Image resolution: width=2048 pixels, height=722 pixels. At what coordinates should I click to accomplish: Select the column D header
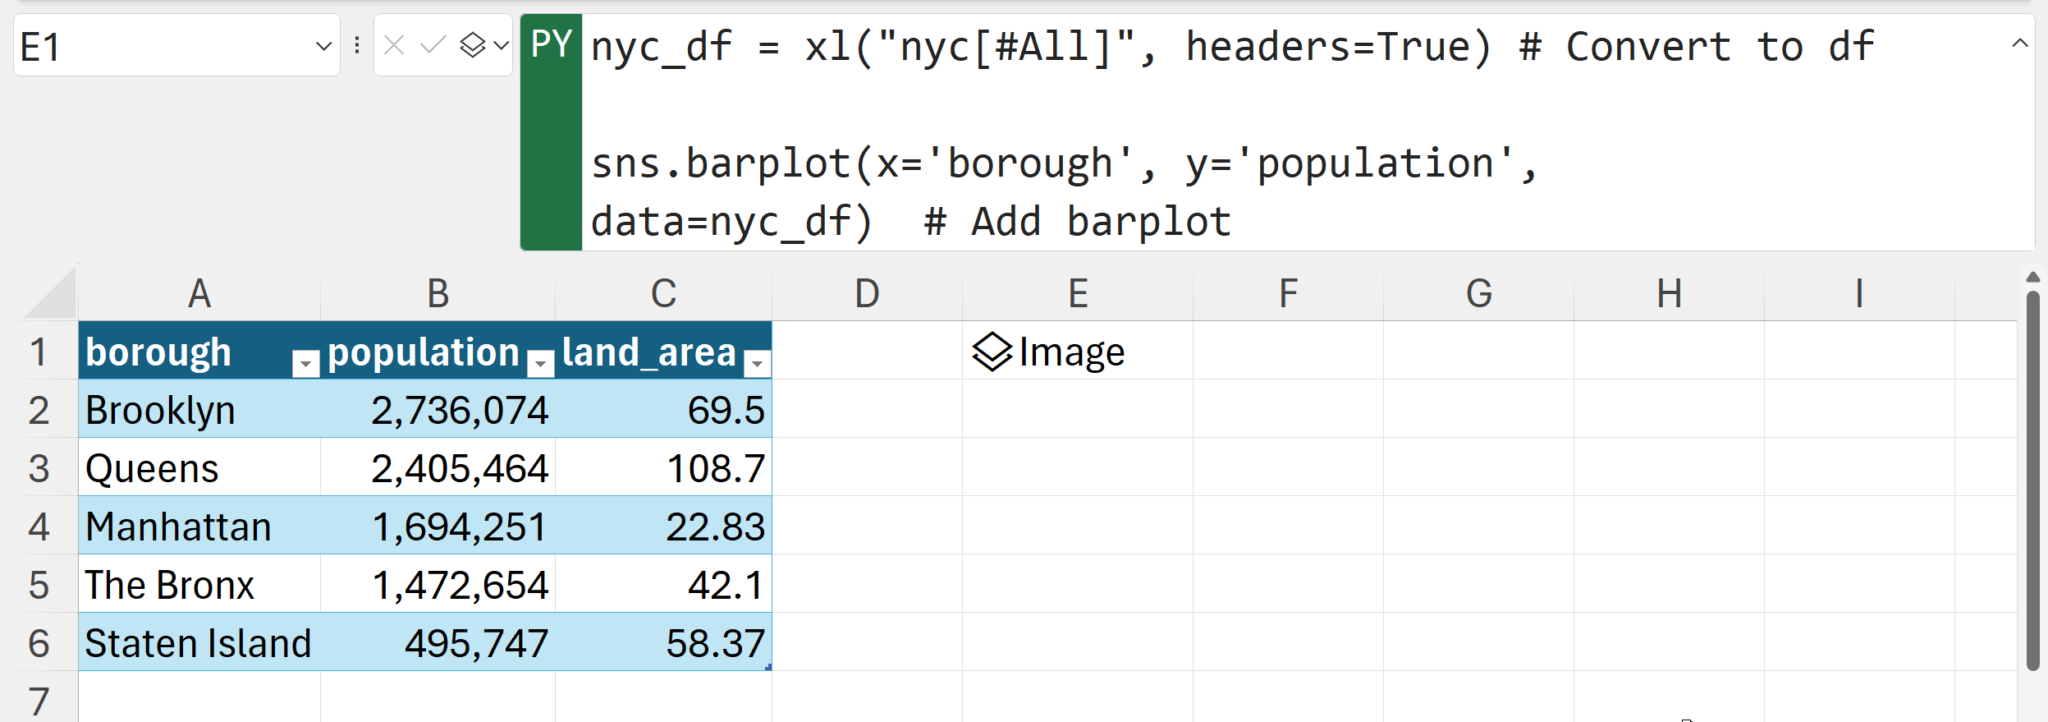(x=866, y=294)
